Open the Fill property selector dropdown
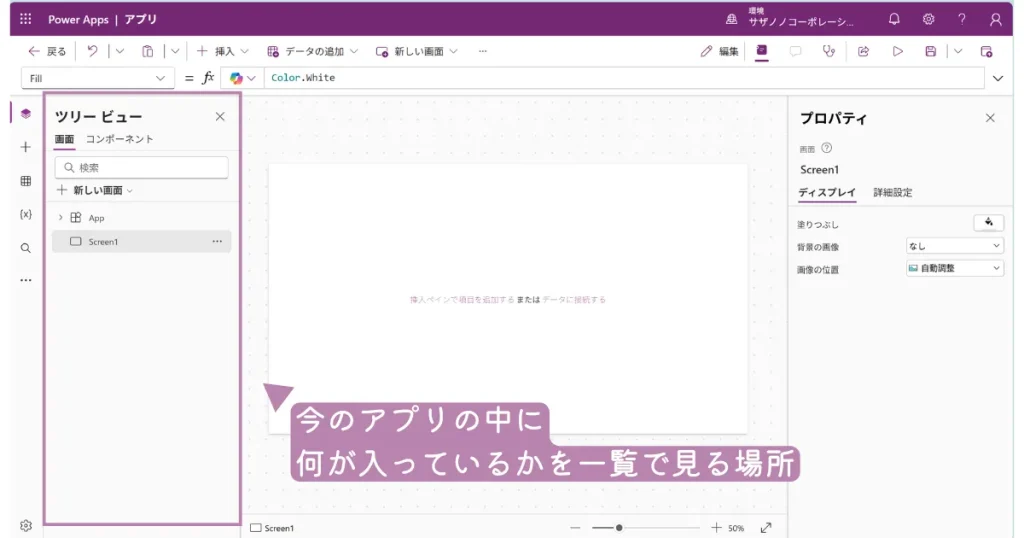The image size is (1024, 538). point(97,78)
